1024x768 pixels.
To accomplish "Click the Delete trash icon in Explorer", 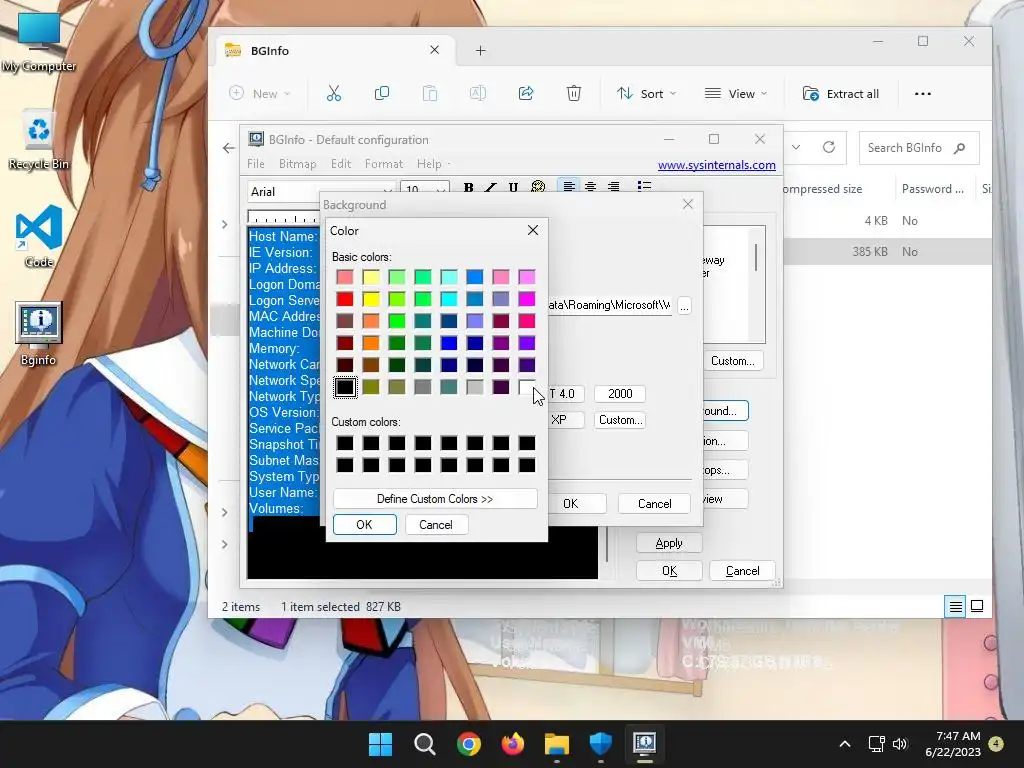I will [x=573, y=93].
